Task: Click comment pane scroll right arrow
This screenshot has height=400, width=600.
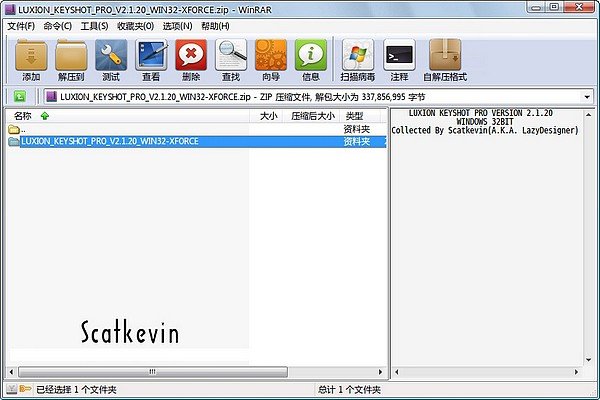Action: pos(577,372)
